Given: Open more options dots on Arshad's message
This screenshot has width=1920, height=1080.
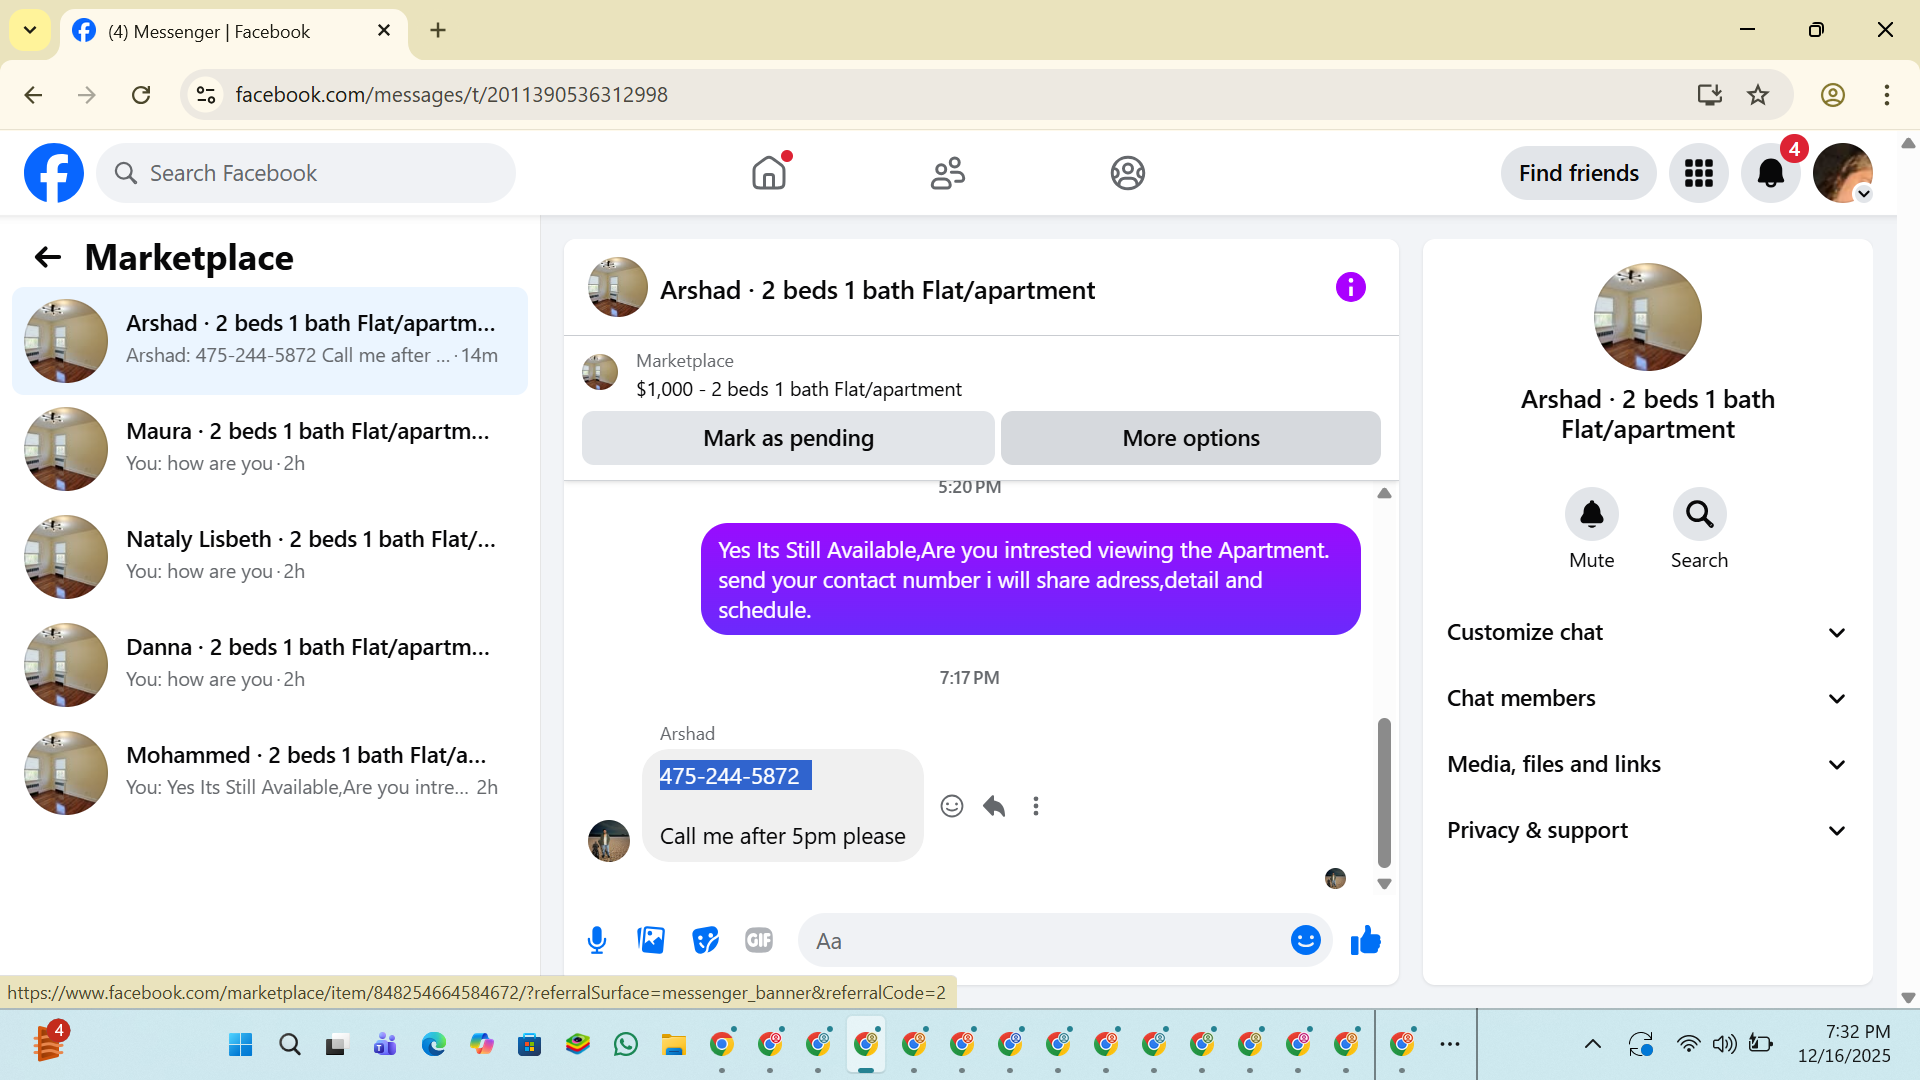Looking at the screenshot, I should (x=1036, y=806).
